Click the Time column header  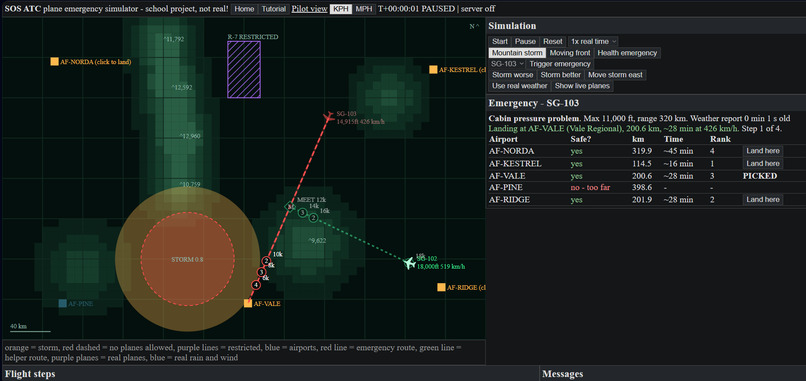click(x=672, y=139)
